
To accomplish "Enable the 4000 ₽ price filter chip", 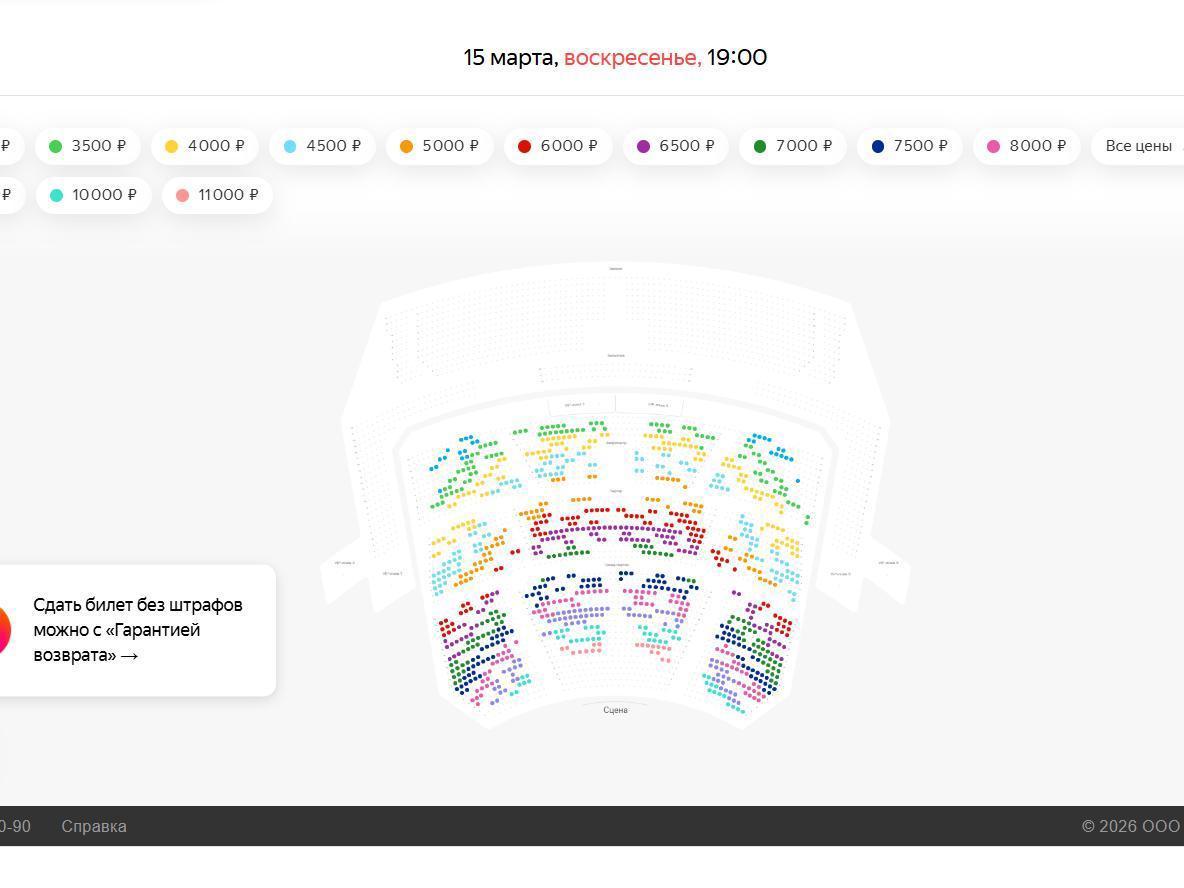I will (x=205, y=146).
